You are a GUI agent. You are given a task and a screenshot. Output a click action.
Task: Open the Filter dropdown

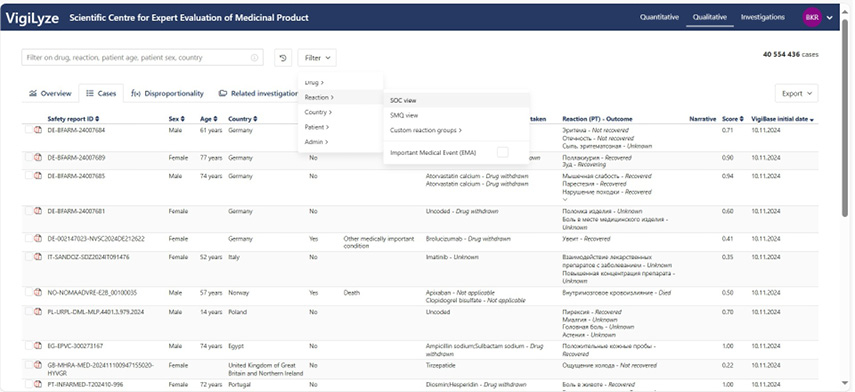coord(317,58)
